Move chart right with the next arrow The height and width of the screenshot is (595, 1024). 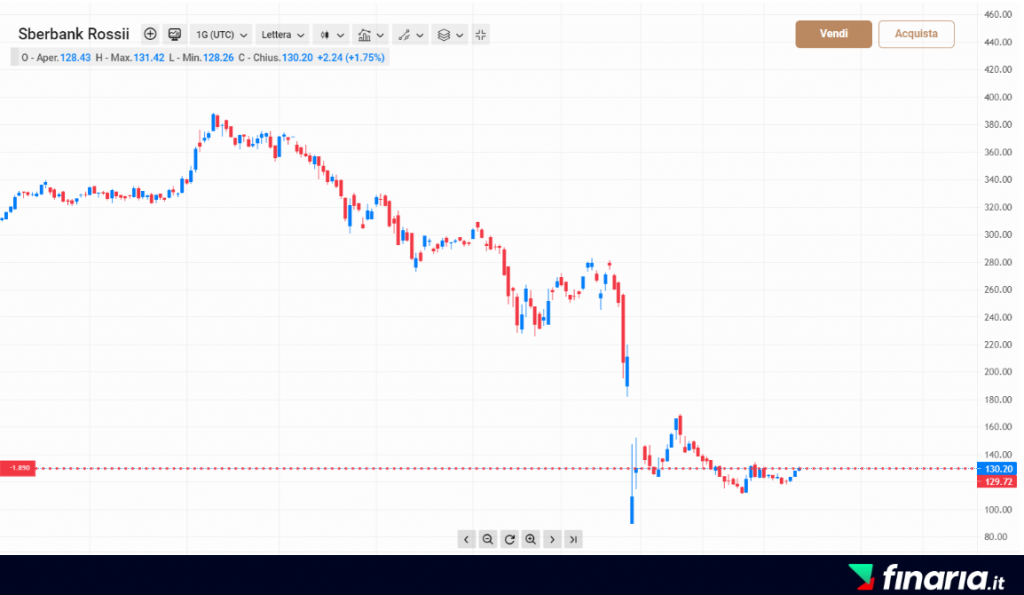click(x=552, y=539)
